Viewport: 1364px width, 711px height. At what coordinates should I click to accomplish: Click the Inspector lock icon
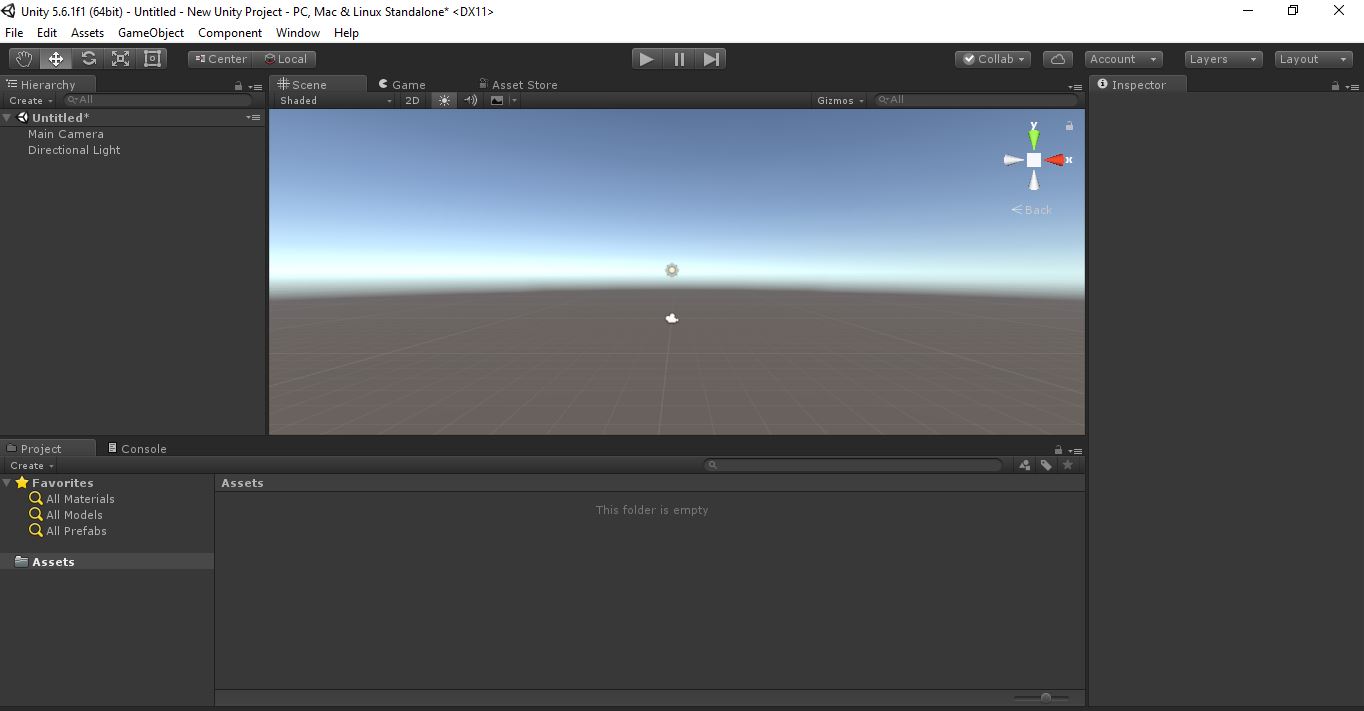pyautogui.click(x=1335, y=84)
